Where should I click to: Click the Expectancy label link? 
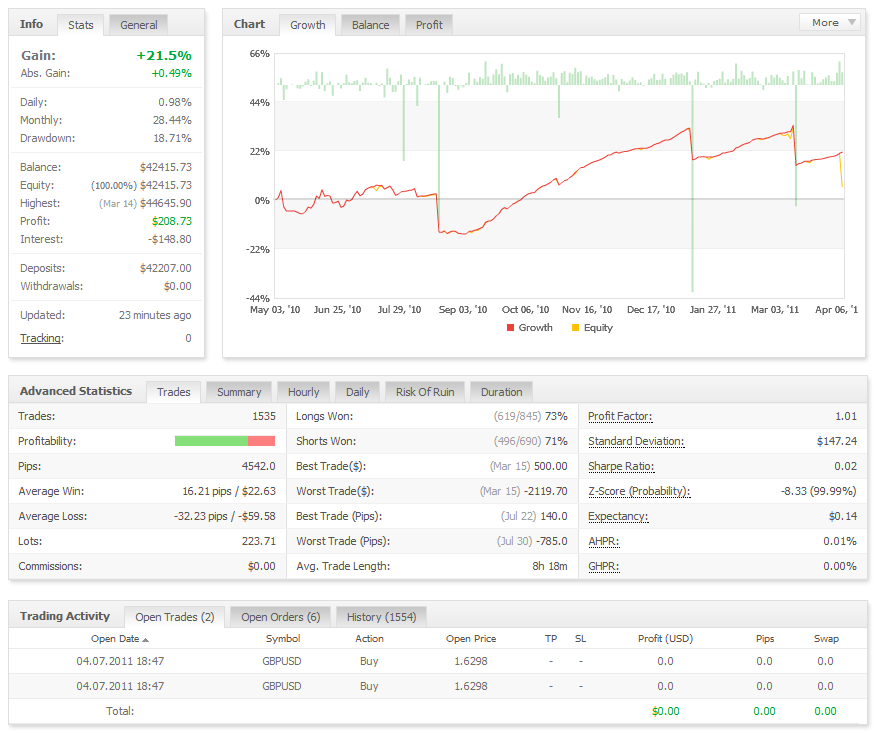(617, 516)
